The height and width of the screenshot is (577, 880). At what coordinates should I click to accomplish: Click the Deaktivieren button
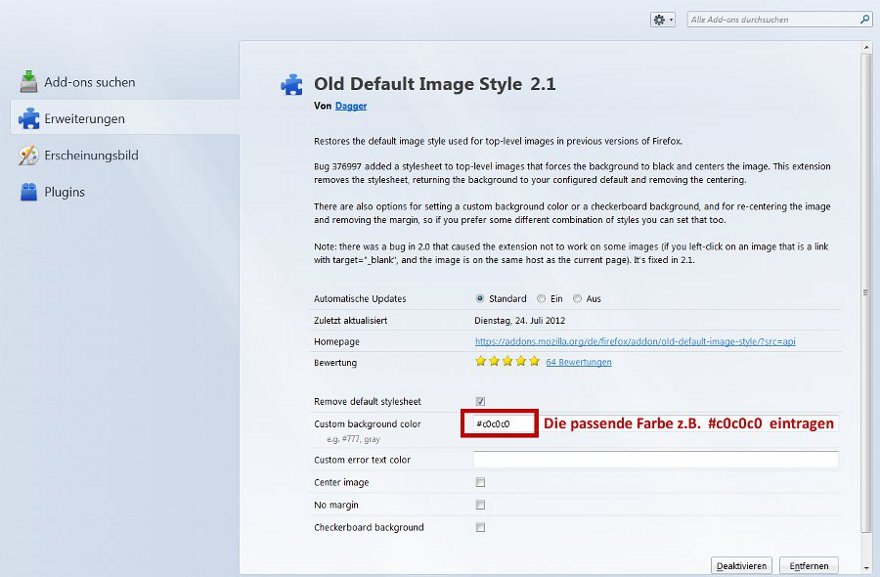click(741, 566)
